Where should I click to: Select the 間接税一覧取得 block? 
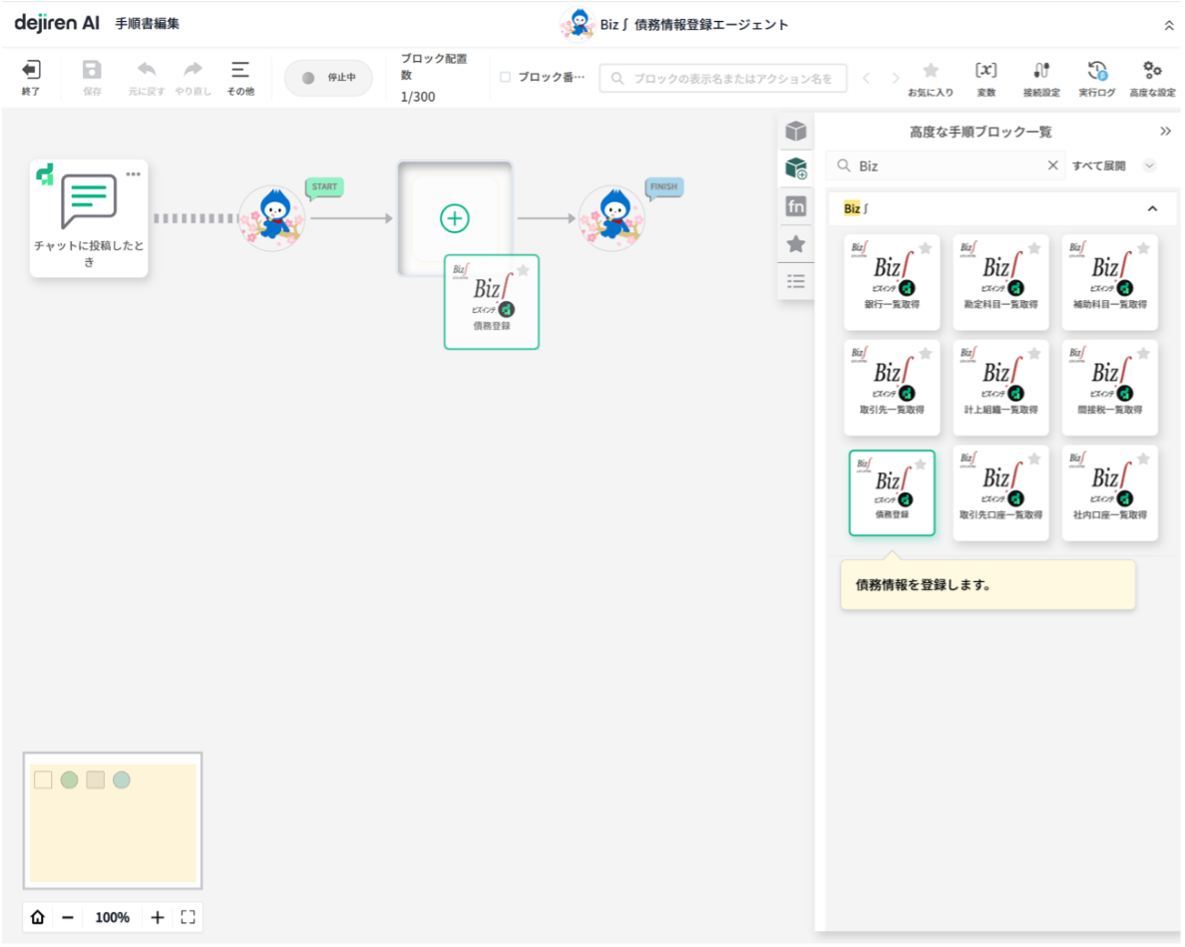click(x=1109, y=387)
